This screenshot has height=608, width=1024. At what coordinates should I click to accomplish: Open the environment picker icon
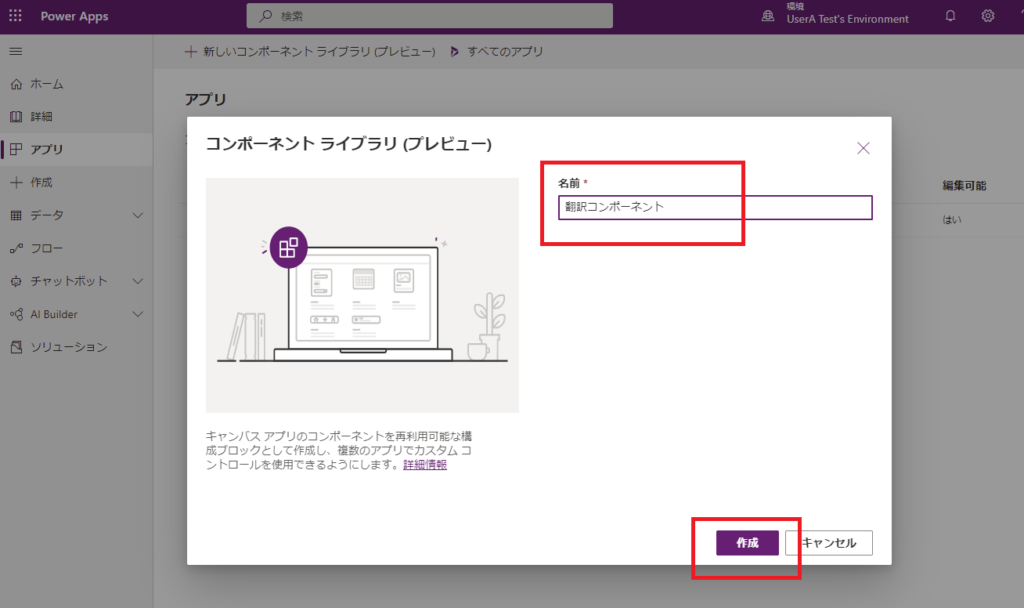pyautogui.click(x=768, y=16)
